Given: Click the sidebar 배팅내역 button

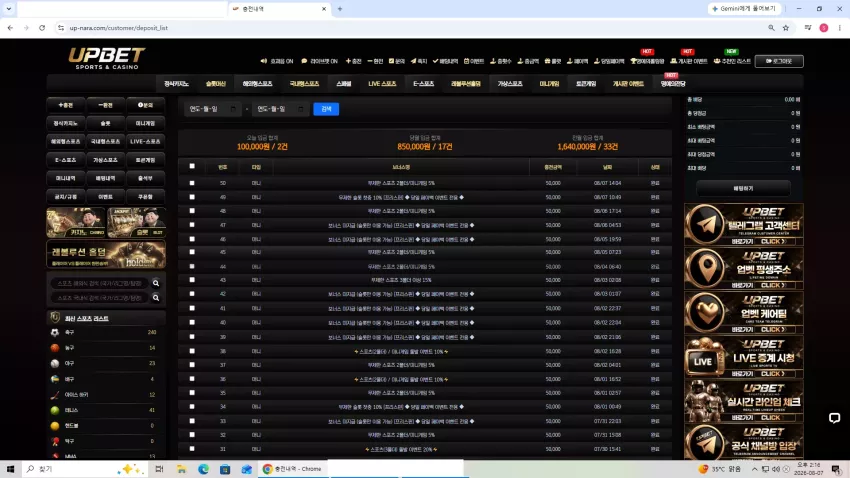Looking at the screenshot, I should pyautogui.click(x=105, y=178).
